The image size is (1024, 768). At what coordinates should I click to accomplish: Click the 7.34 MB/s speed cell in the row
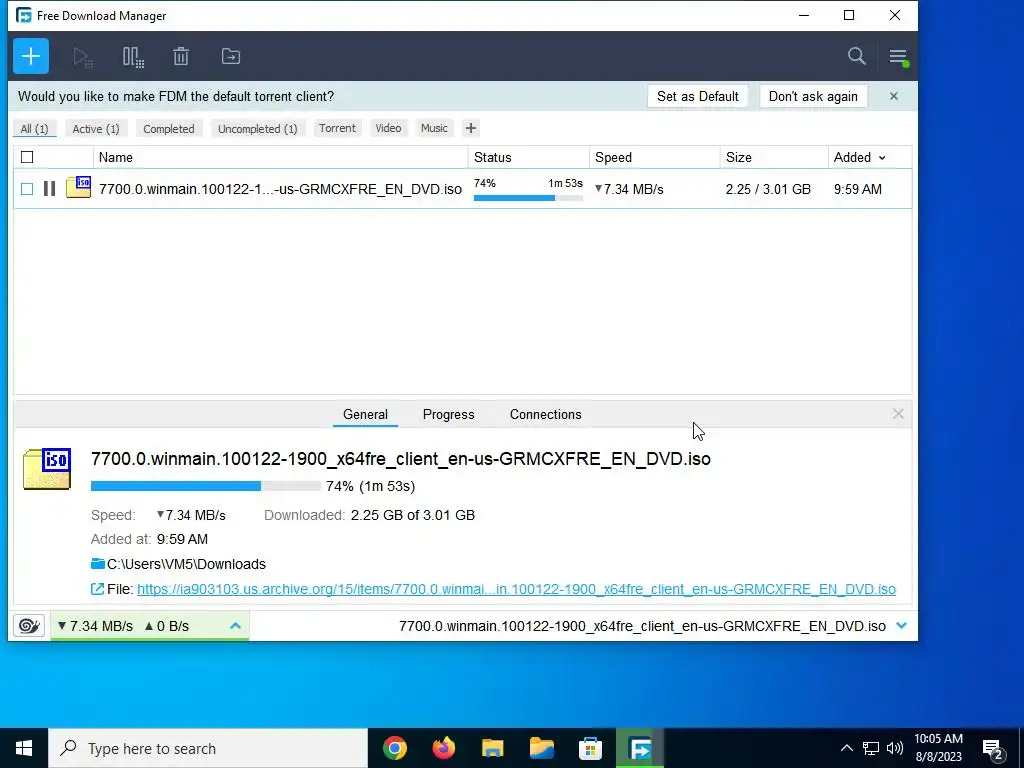pyautogui.click(x=629, y=189)
